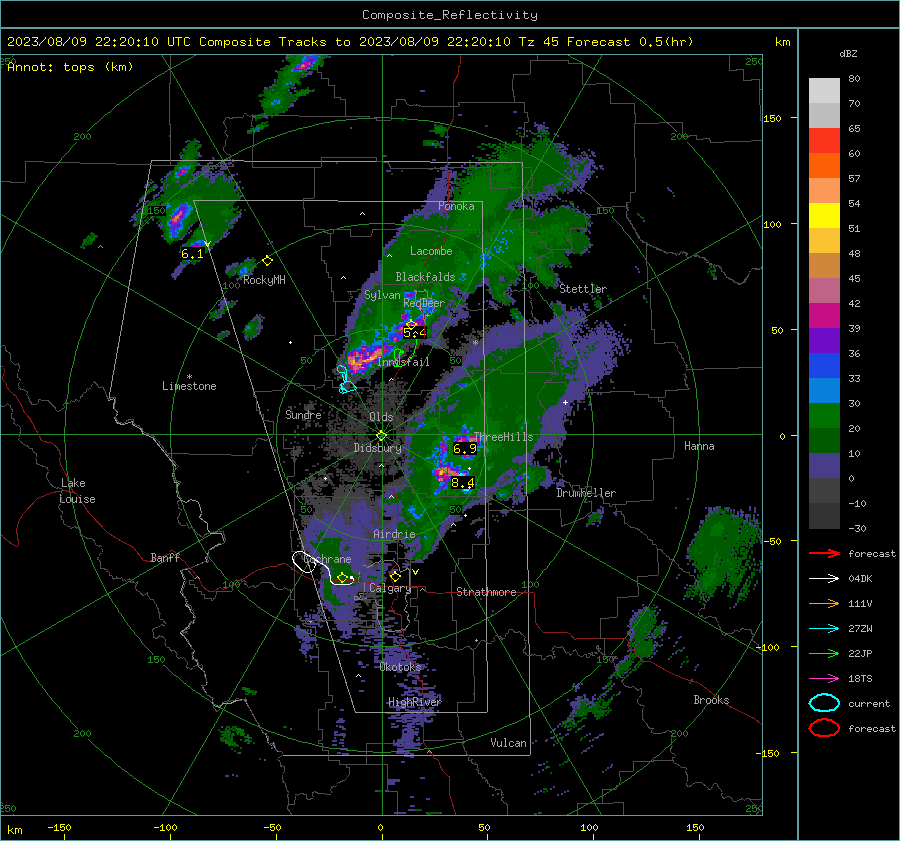Click the cyan current ellipse legend icon
Image resolution: width=900 pixels, height=841 pixels.
[x=824, y=703]
